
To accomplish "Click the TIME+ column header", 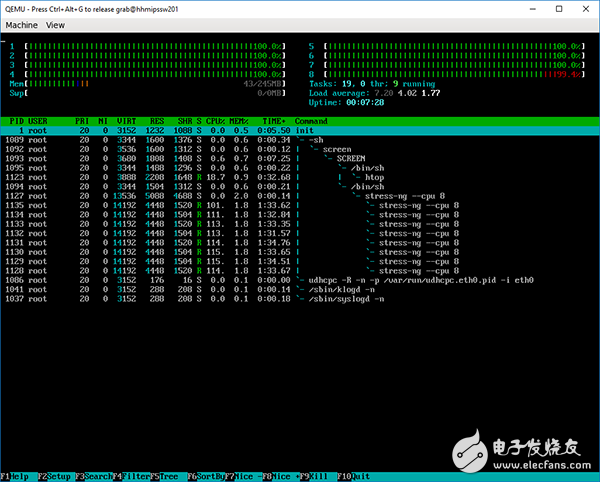I will pyautogui.click(x=272, y=121).
